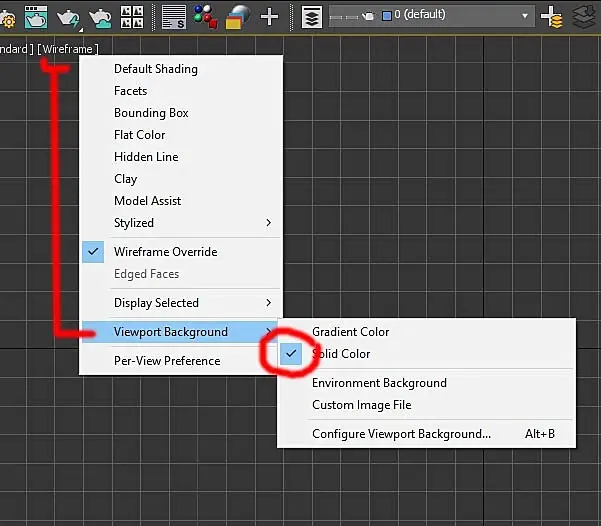The image size is (601, 526).
Task: Open the Viewport Background submenu
Action: click(x=181, y=332)
